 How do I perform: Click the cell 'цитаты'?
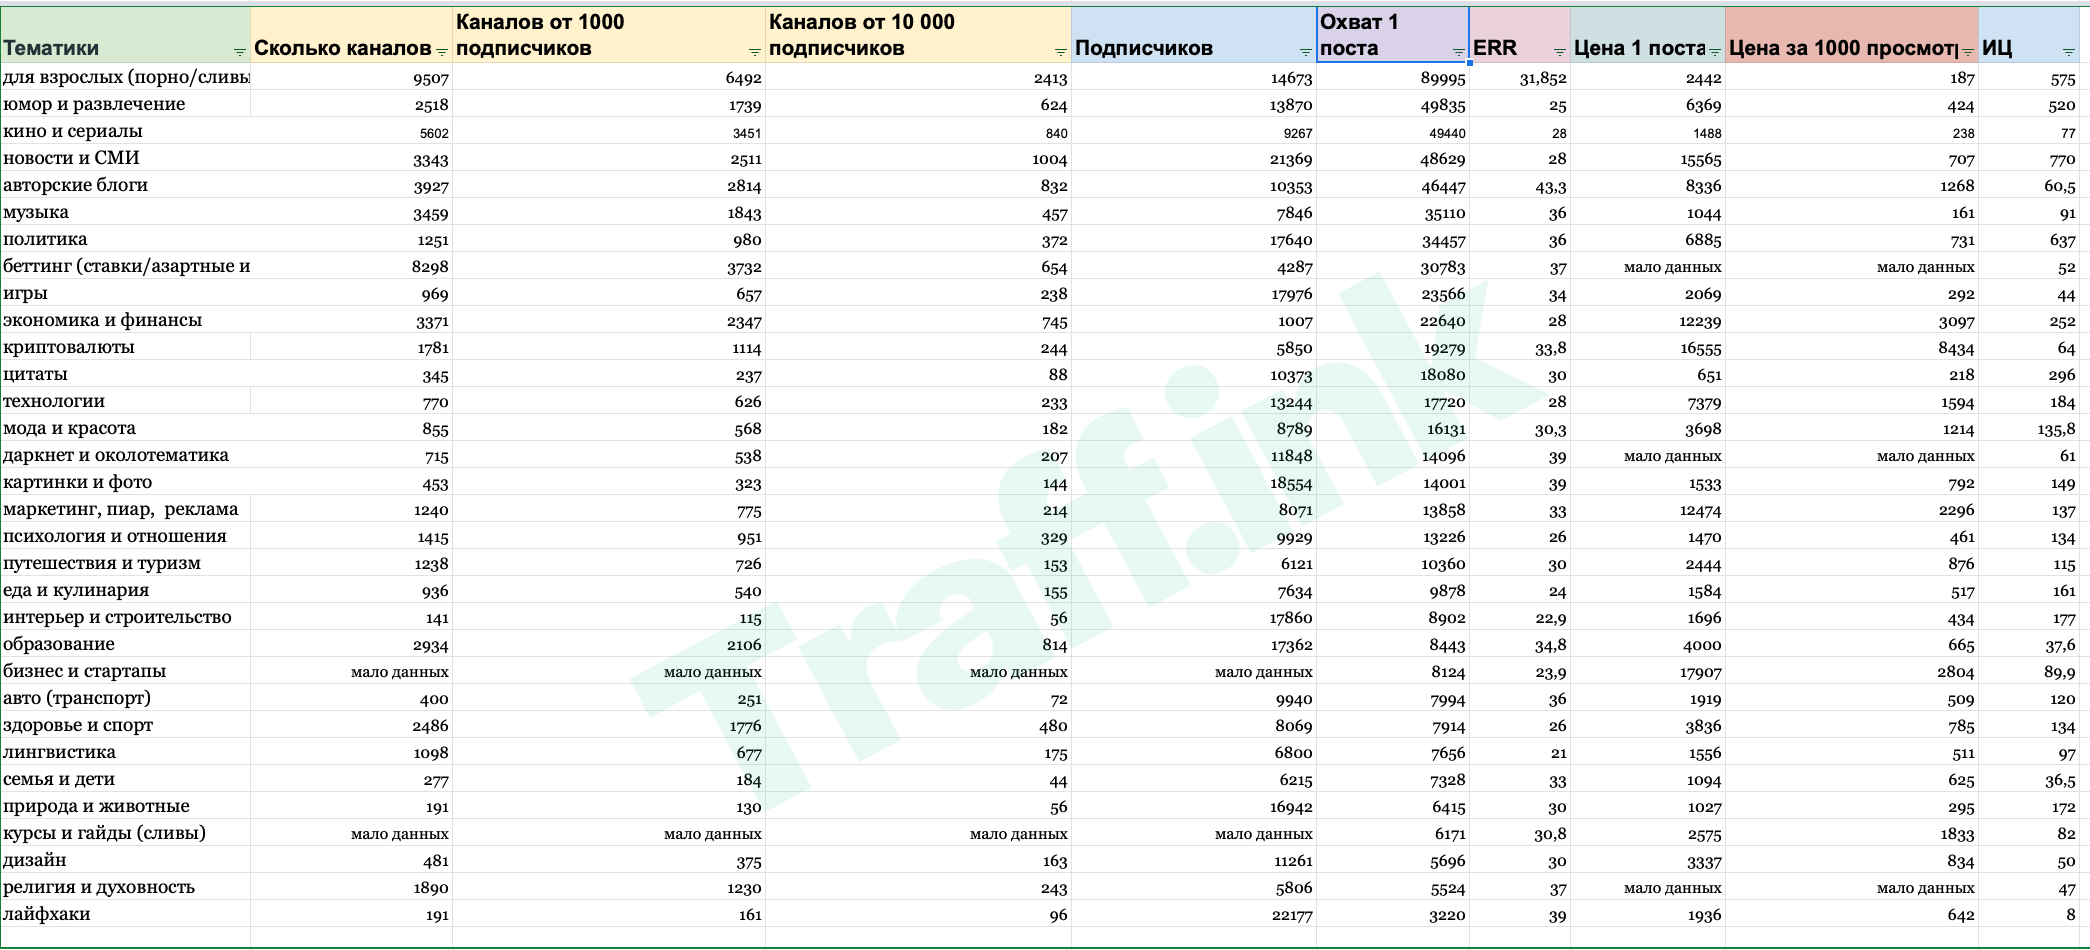pos(125,374)
